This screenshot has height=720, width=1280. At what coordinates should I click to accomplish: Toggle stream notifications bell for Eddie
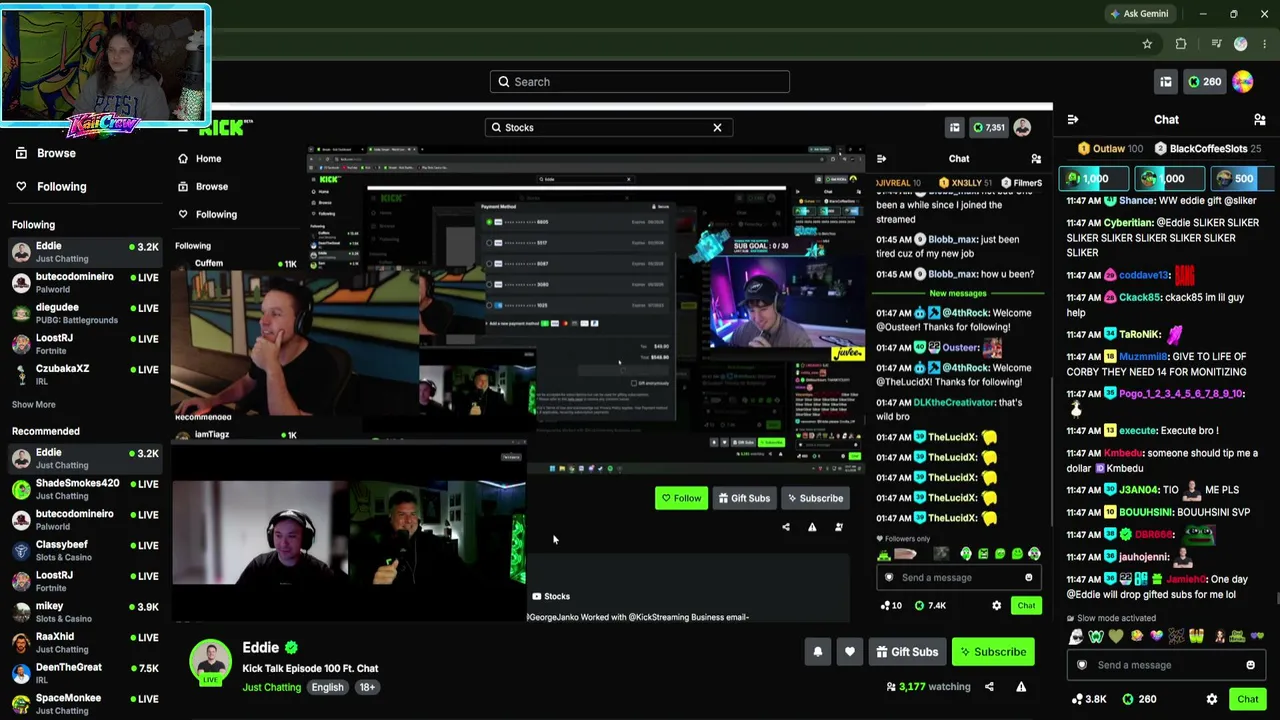818,652
